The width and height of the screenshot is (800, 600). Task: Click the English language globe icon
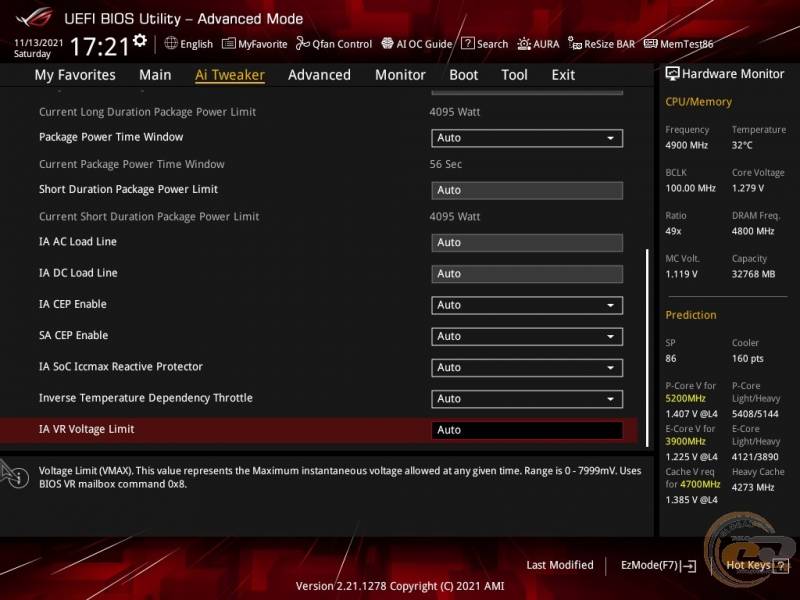pyautogui.click(x=171, y=43)
